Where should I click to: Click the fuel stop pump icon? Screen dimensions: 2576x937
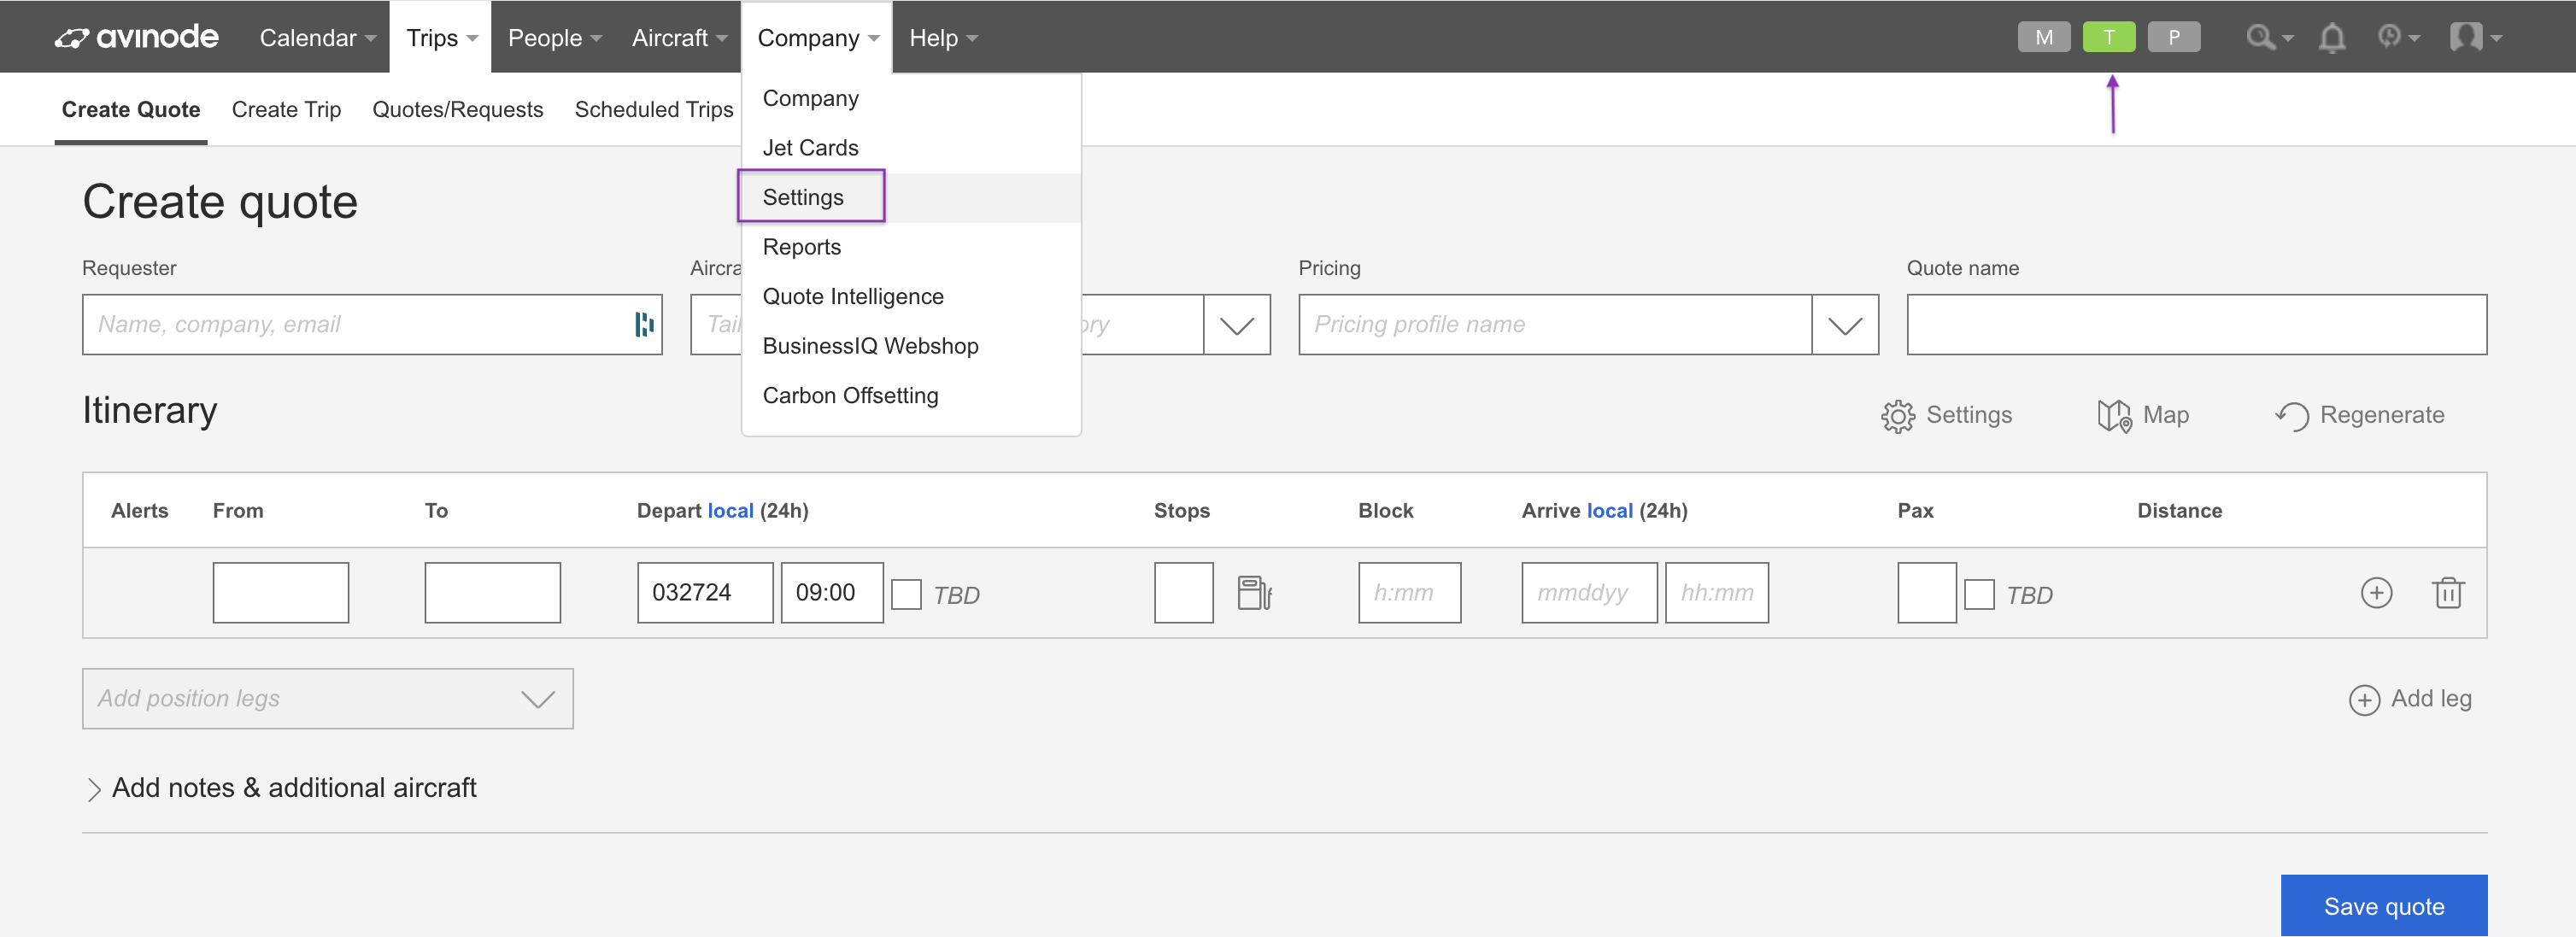pyautogui.click(x=1254, y=593)
